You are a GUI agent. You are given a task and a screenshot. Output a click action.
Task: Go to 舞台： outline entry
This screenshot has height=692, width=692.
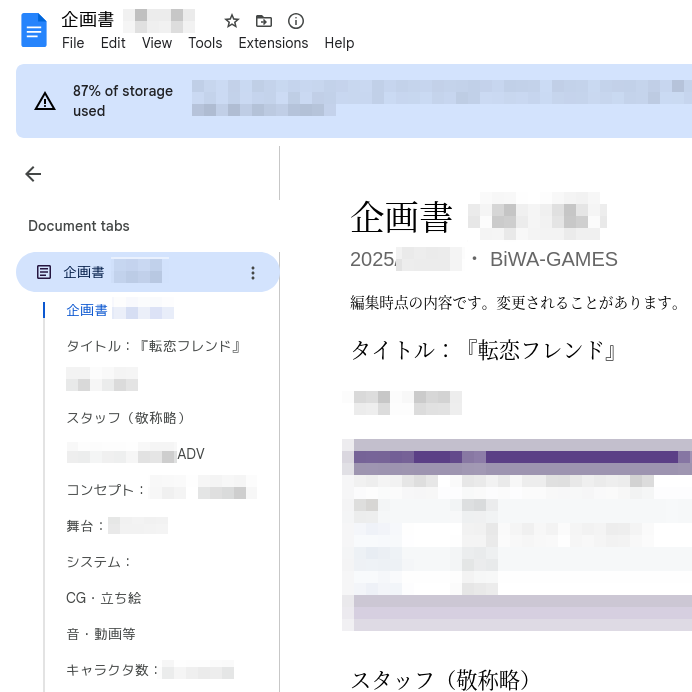click(x=117, y=525)
